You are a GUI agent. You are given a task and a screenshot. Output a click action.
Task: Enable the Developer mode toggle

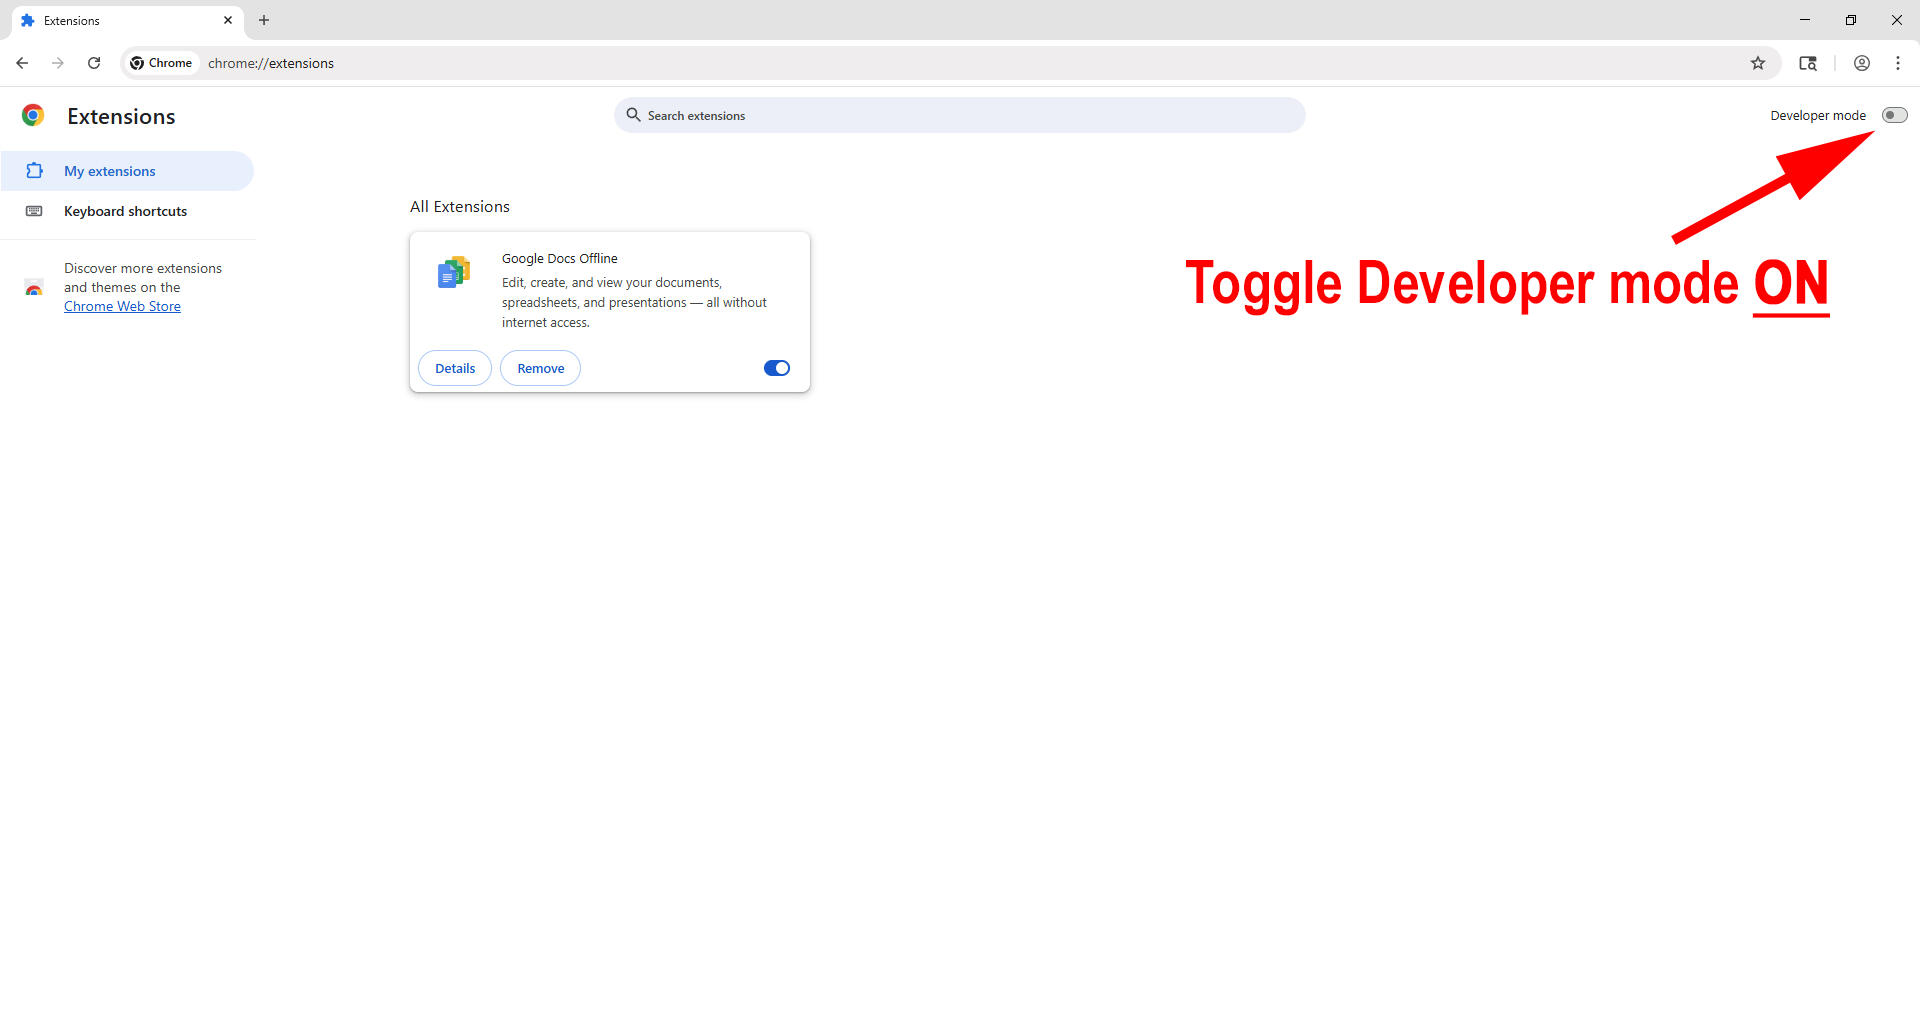click(1894, 115)
